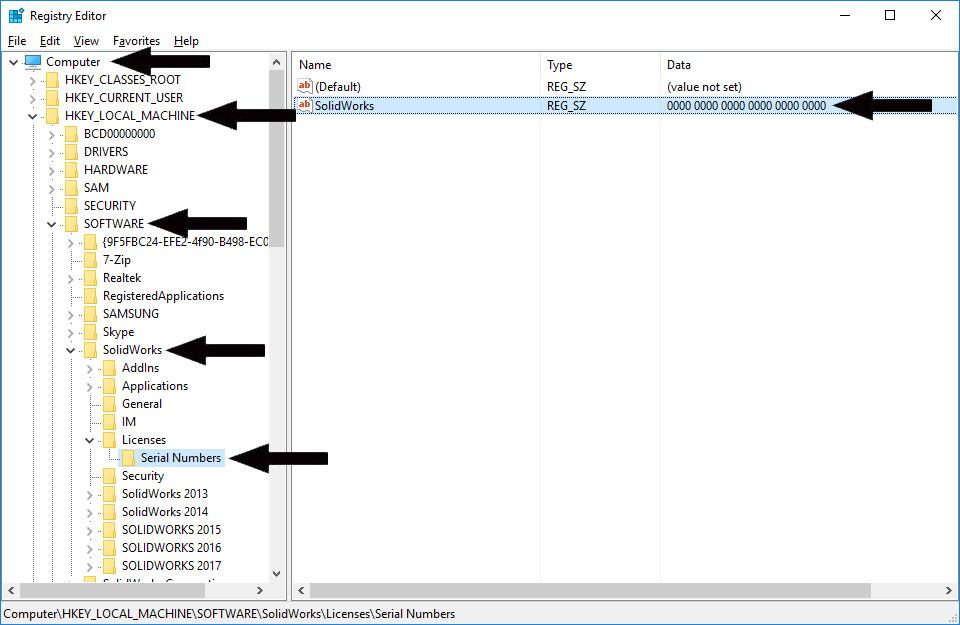Image resolution: width=960 pixels, height=625 pixels.
Task: Click the SECURITY folder icon
Action: (x=72, y=206)
